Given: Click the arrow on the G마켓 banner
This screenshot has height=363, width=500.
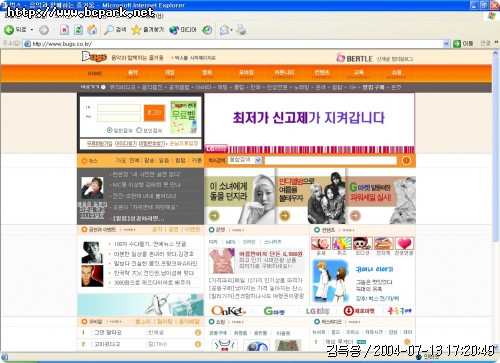Looking at the screenshot, I should pos(355,216).
